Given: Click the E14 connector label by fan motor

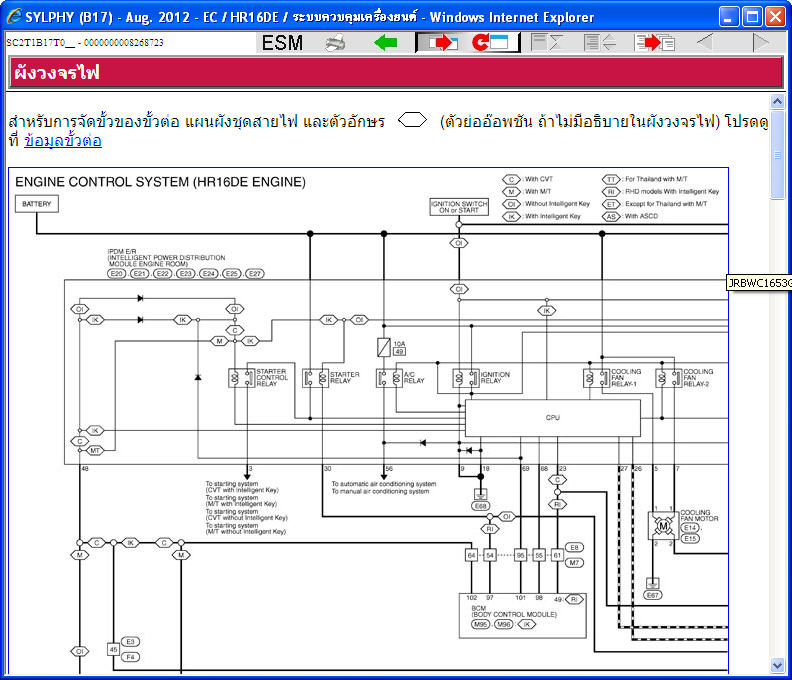Looking at the screenshot, I should point(690,527).
